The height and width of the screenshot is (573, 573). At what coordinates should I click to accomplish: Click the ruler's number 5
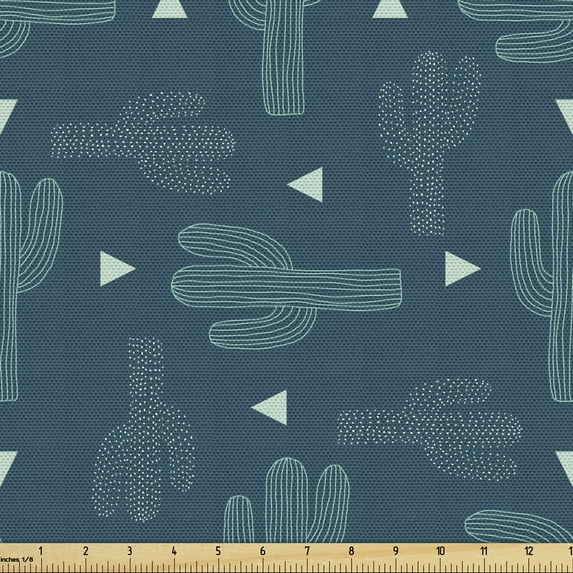click(x=218, y=551)
